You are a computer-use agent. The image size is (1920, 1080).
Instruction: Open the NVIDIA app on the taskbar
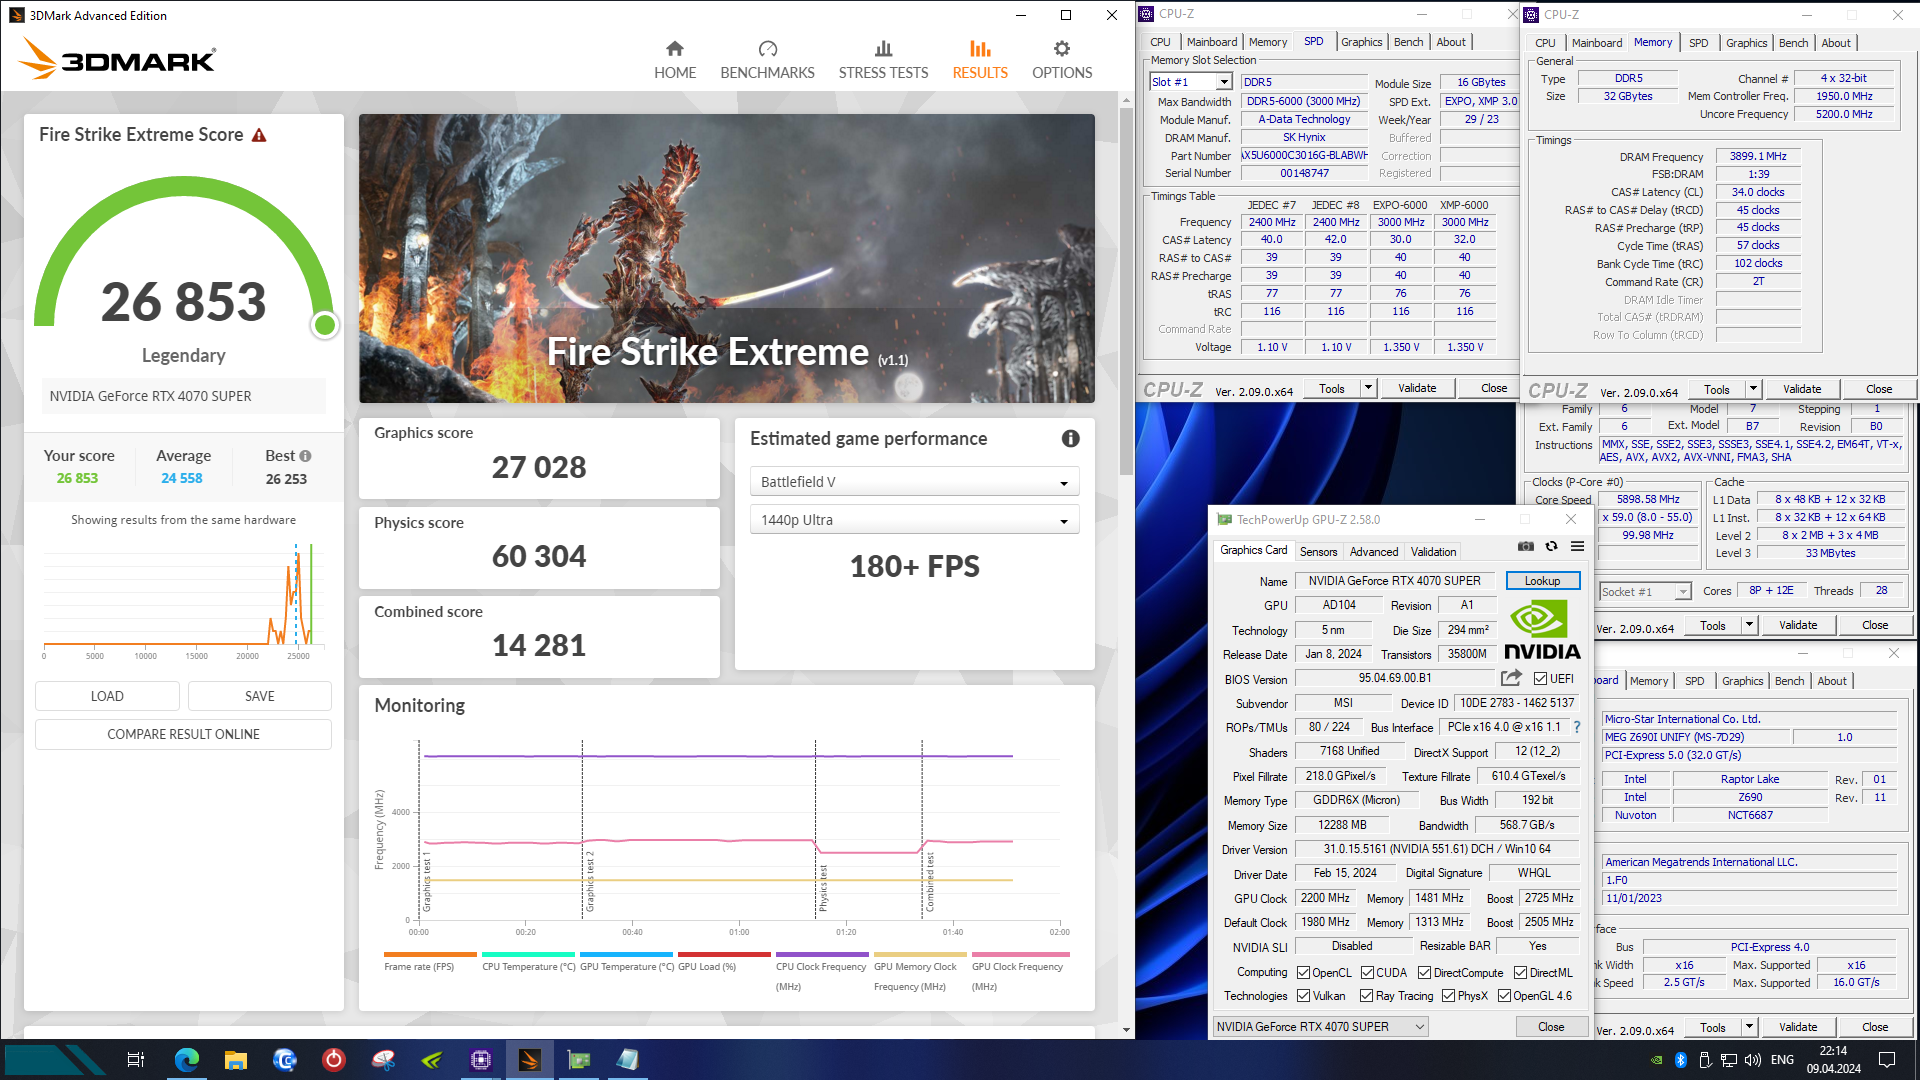pyautogui.click(x=431, y=1060)
